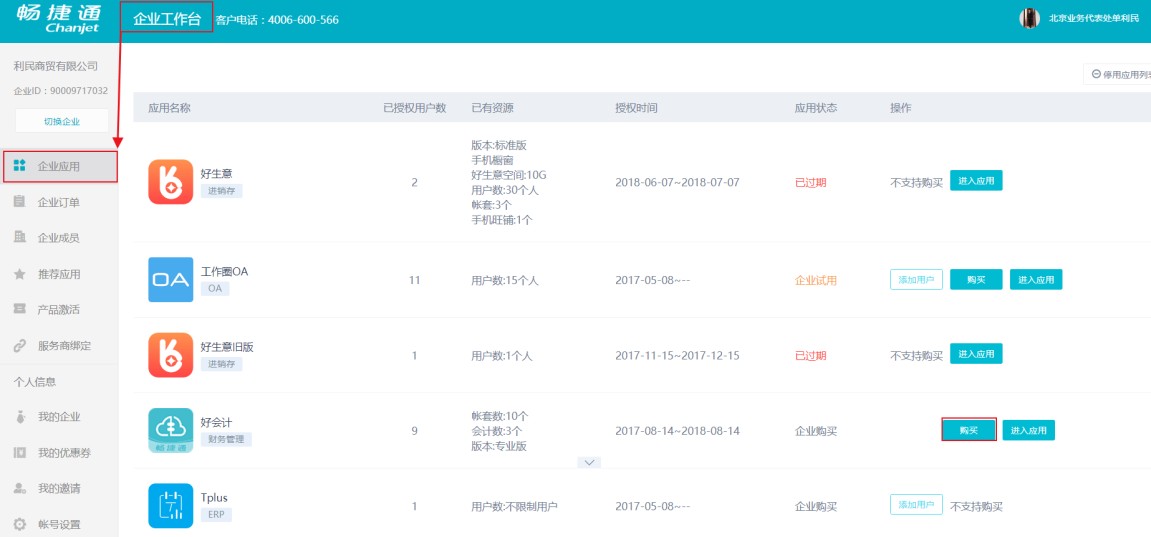Screen dimensions: 1151x537
Task: Click the 企业试用 status for 工作圈OA
Action: click(x=816, y=280)
